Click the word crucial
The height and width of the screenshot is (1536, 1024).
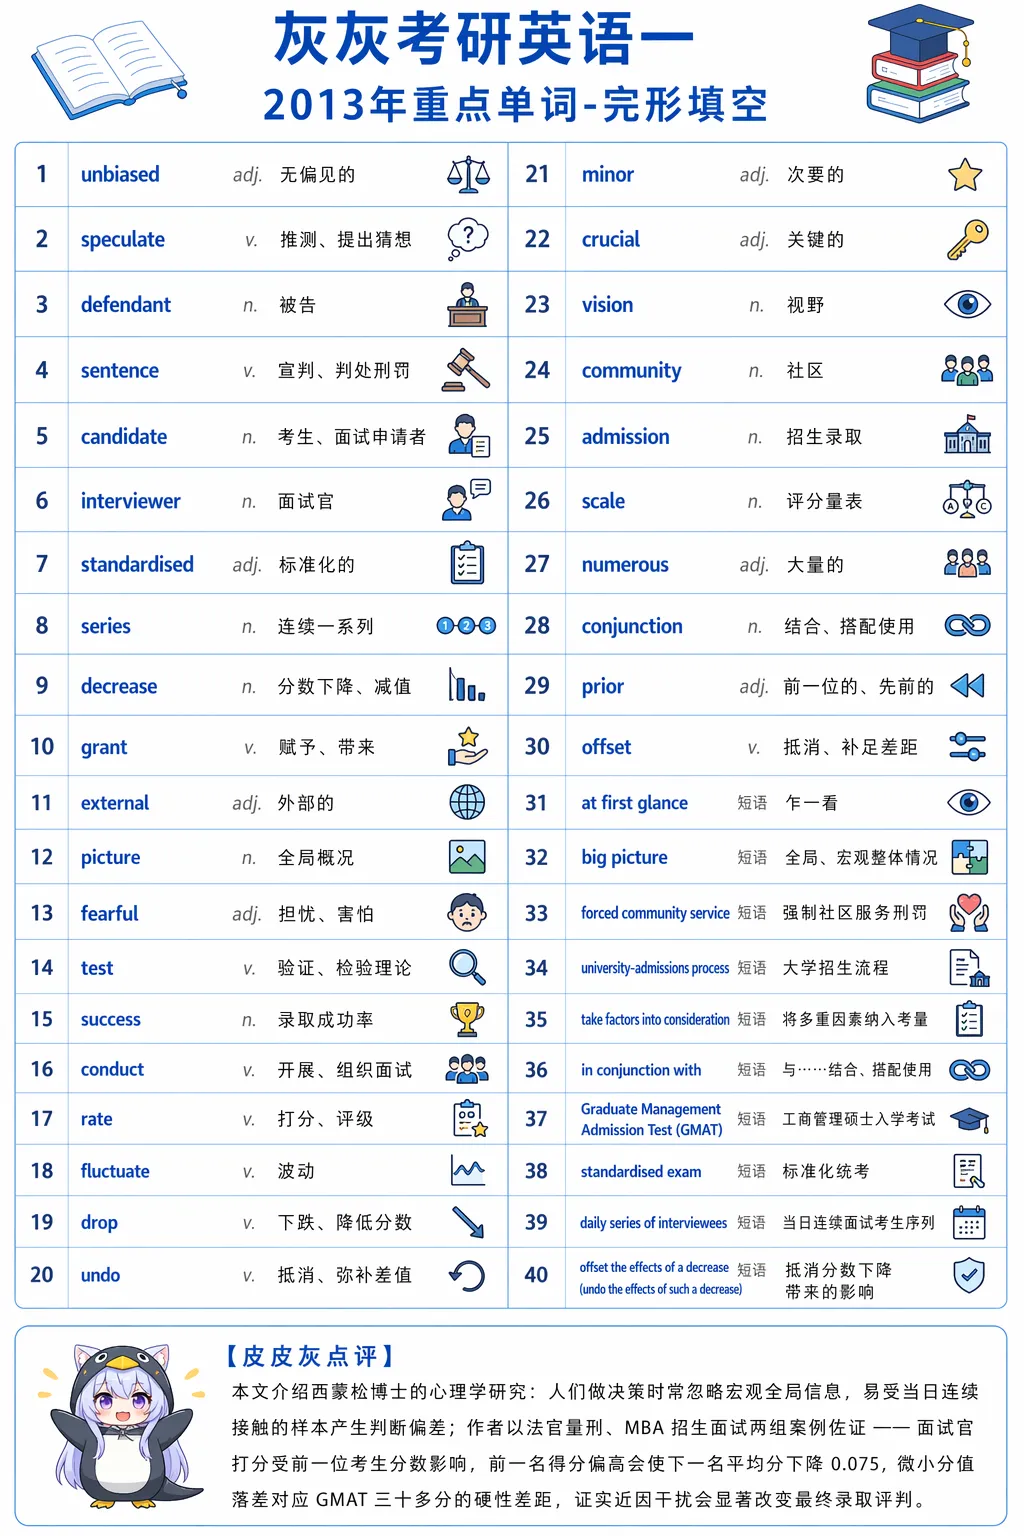[611, 239]
